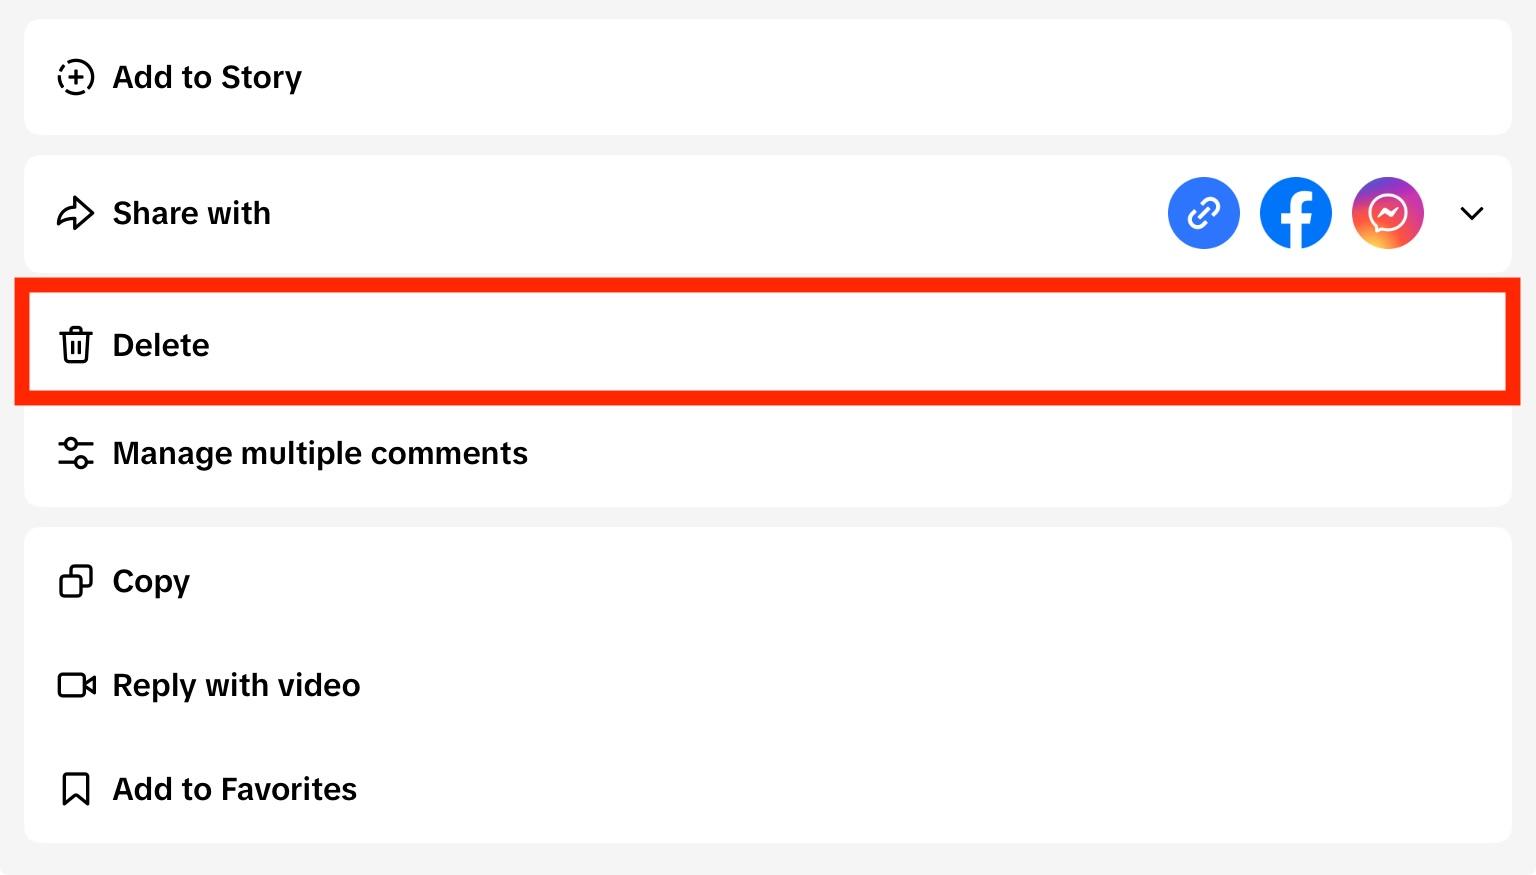Tap the Share with label
1536x875 pixels.
click(x=191, y=213)
